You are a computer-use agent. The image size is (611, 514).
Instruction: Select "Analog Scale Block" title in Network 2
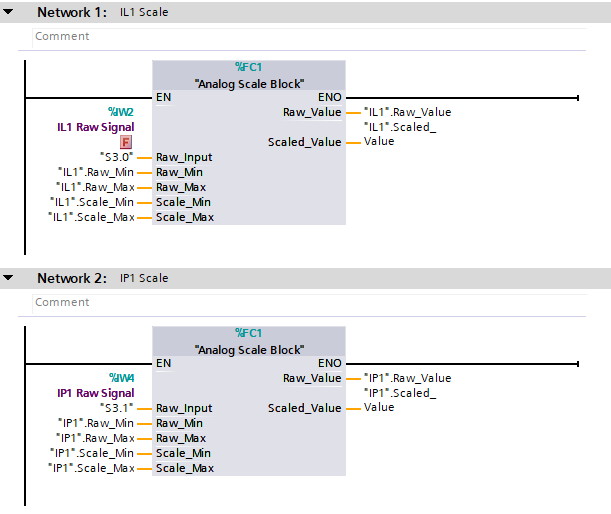pyautogui.click(x=249, y=350)
